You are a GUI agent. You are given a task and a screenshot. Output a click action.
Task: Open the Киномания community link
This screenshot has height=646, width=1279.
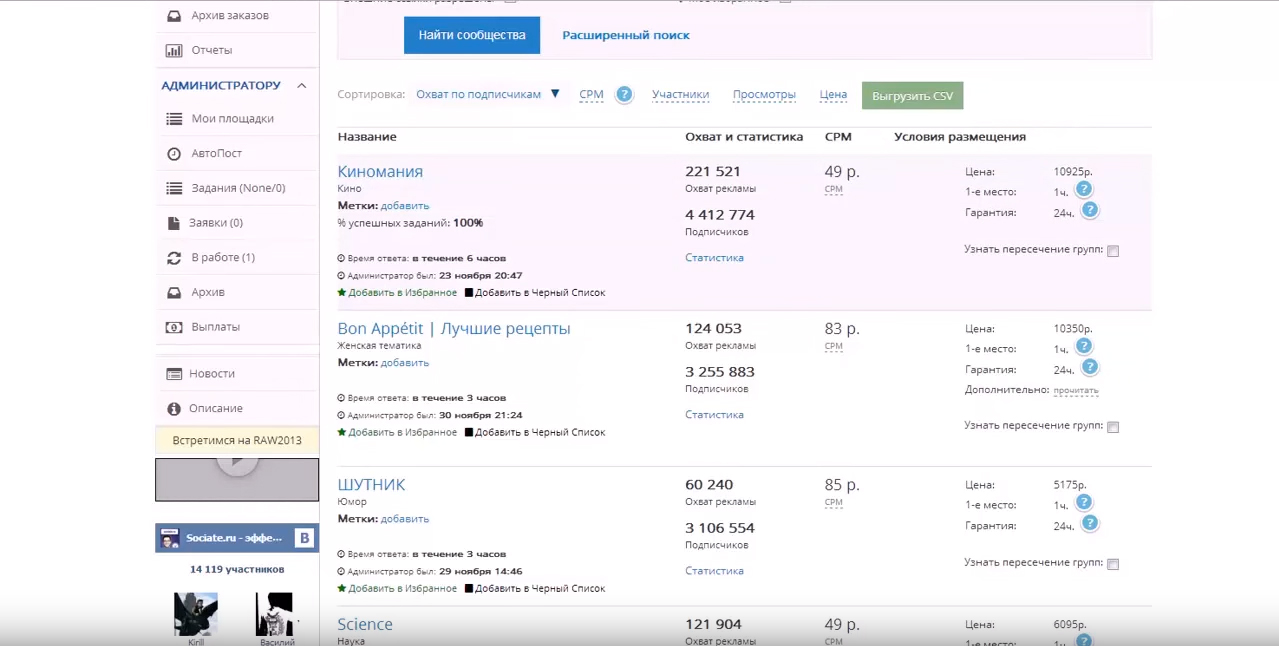[x=380, y=172]
